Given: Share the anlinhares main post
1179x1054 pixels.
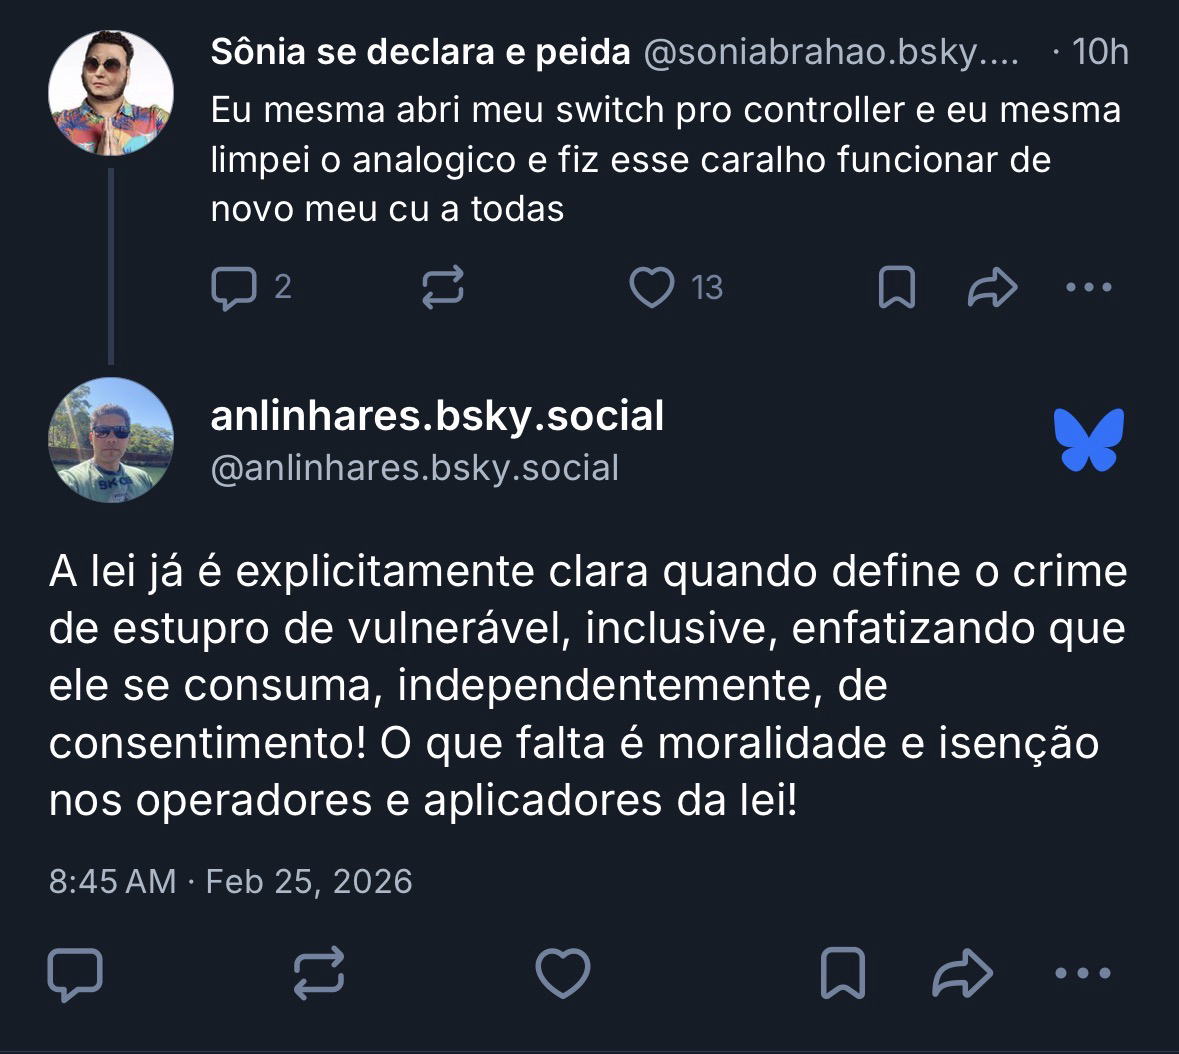Looking at the screenshot, I should (x=962, y=974).
